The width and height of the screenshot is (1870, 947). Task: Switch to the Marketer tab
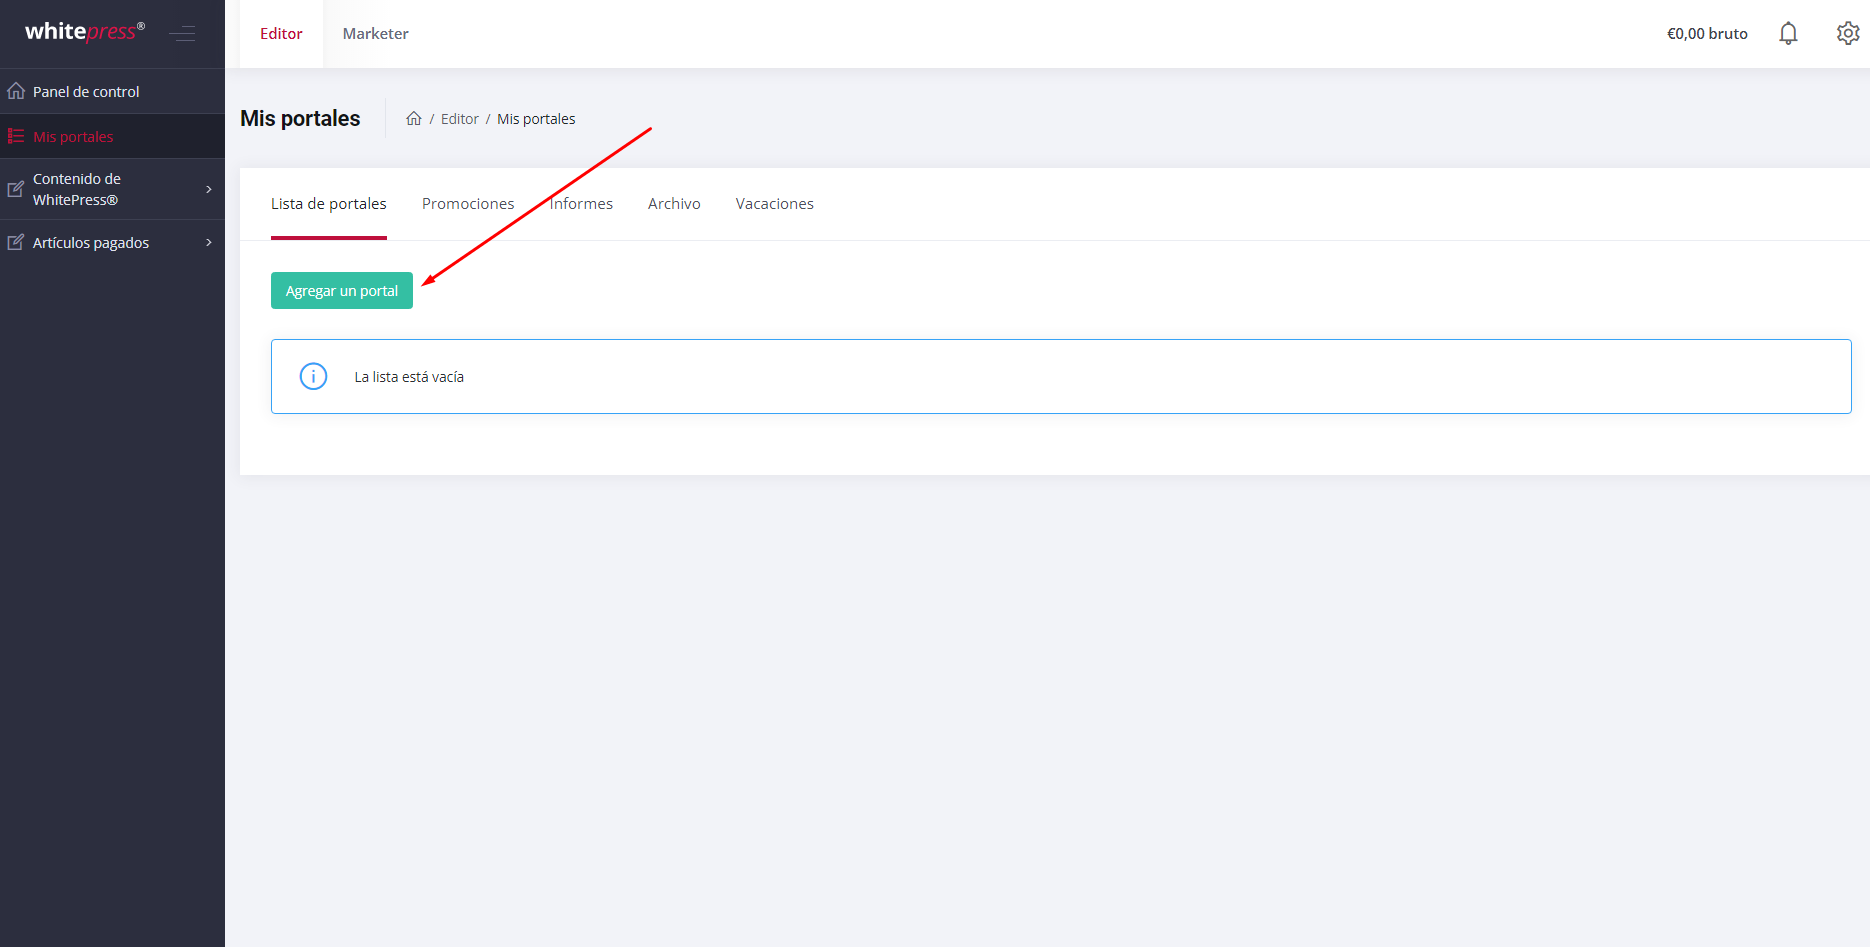point(376,34)
